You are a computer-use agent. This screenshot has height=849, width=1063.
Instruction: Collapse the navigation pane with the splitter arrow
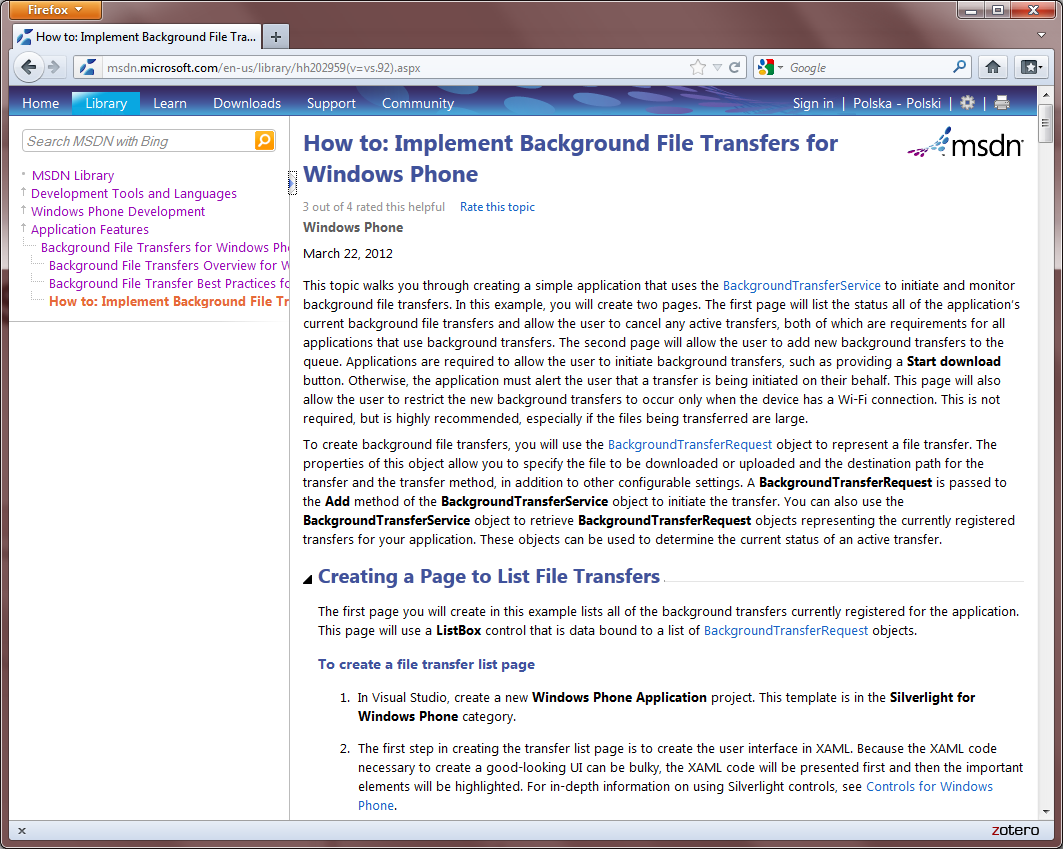coord(292,182)
